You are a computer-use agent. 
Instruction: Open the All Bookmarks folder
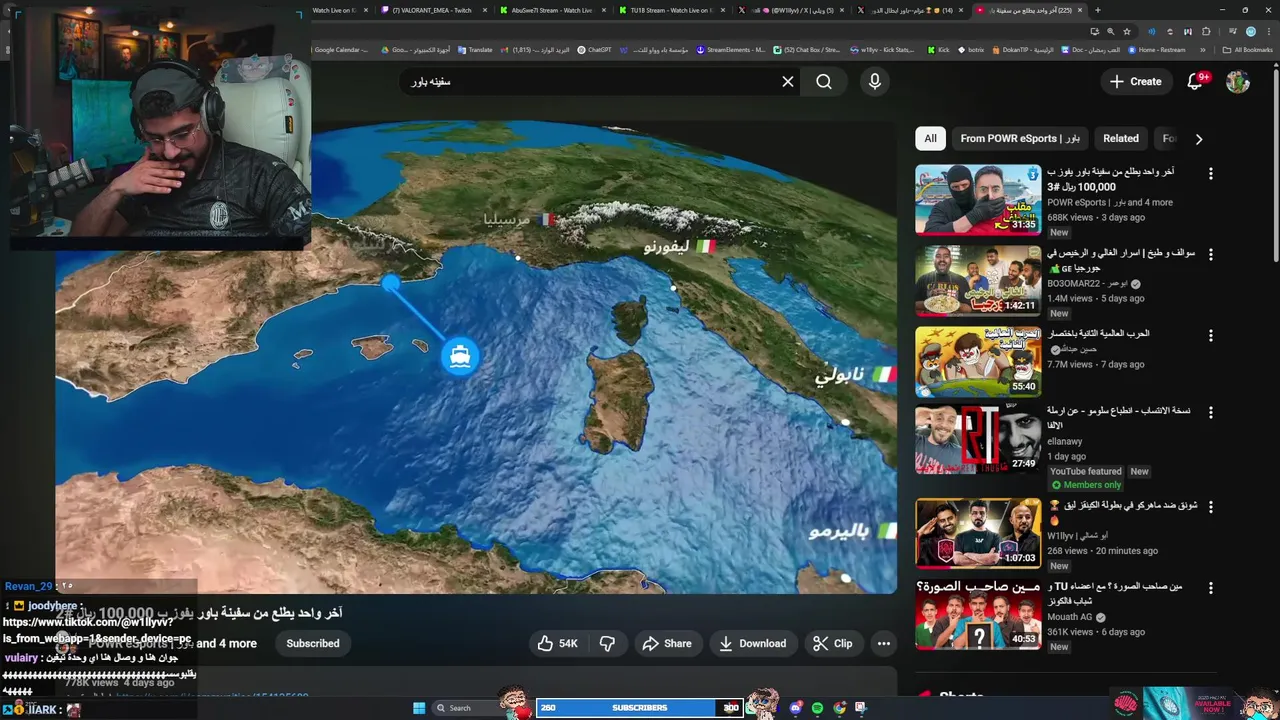pyautogui.click(x=1247, y=50)
